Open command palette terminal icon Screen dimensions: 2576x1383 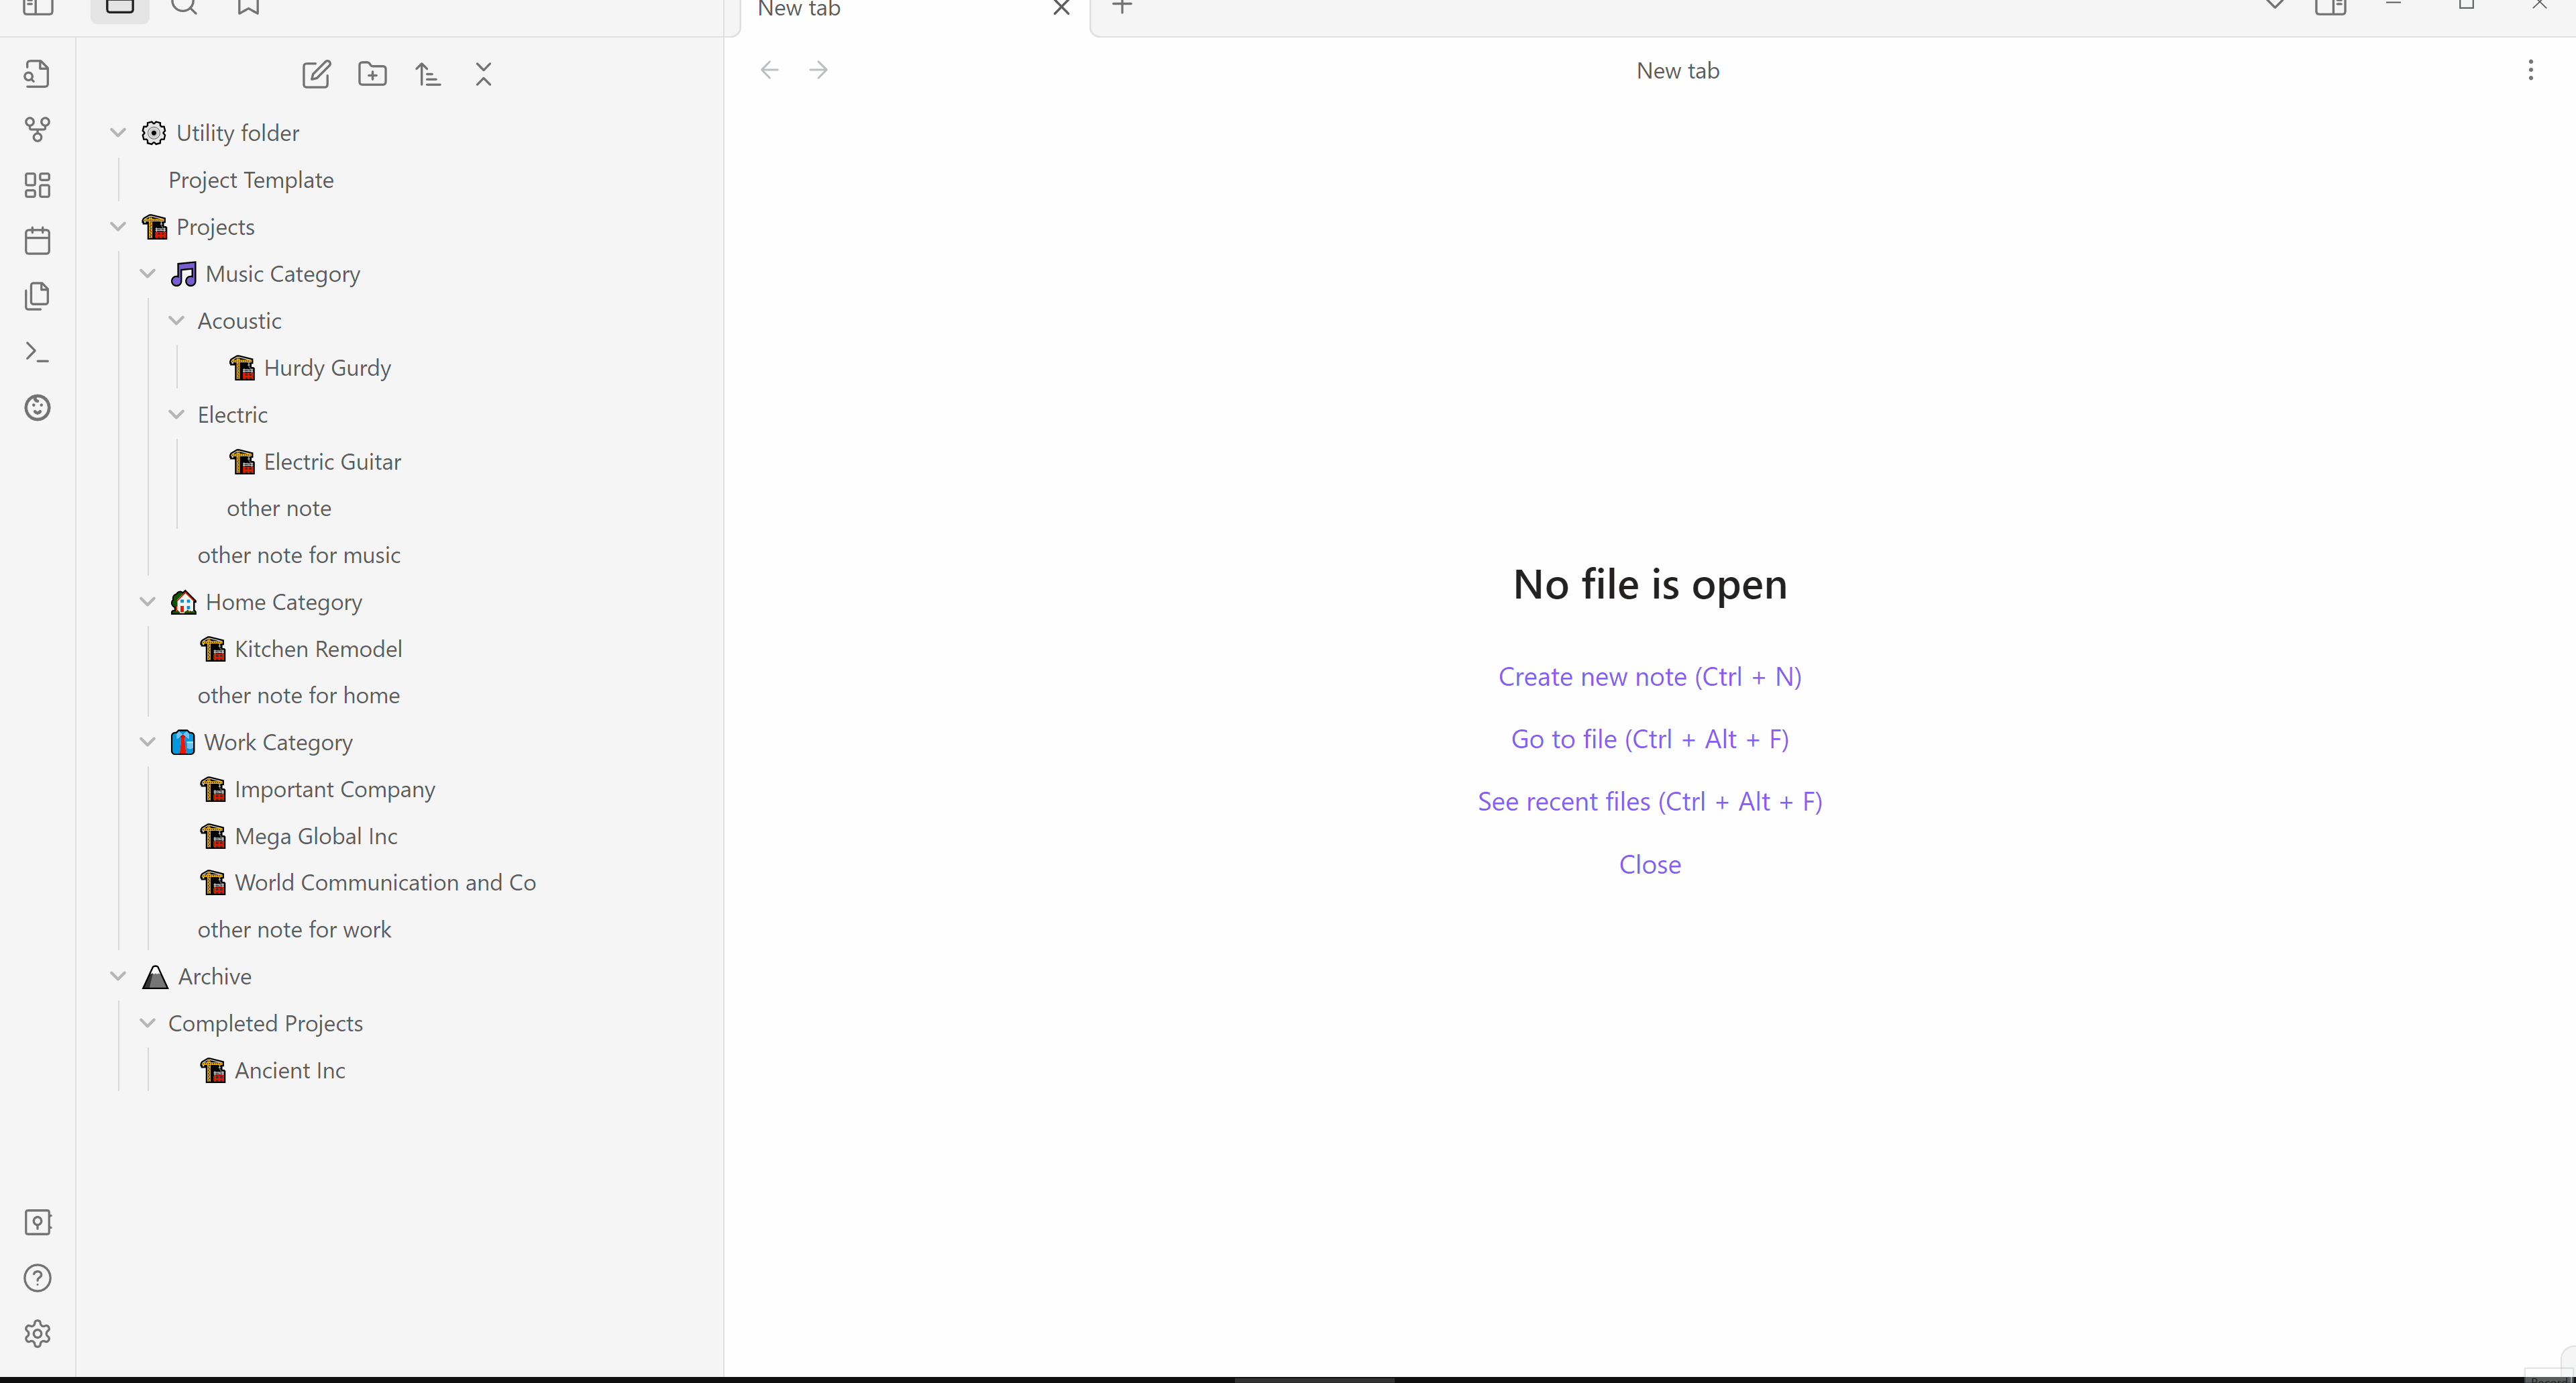point(37,352)
